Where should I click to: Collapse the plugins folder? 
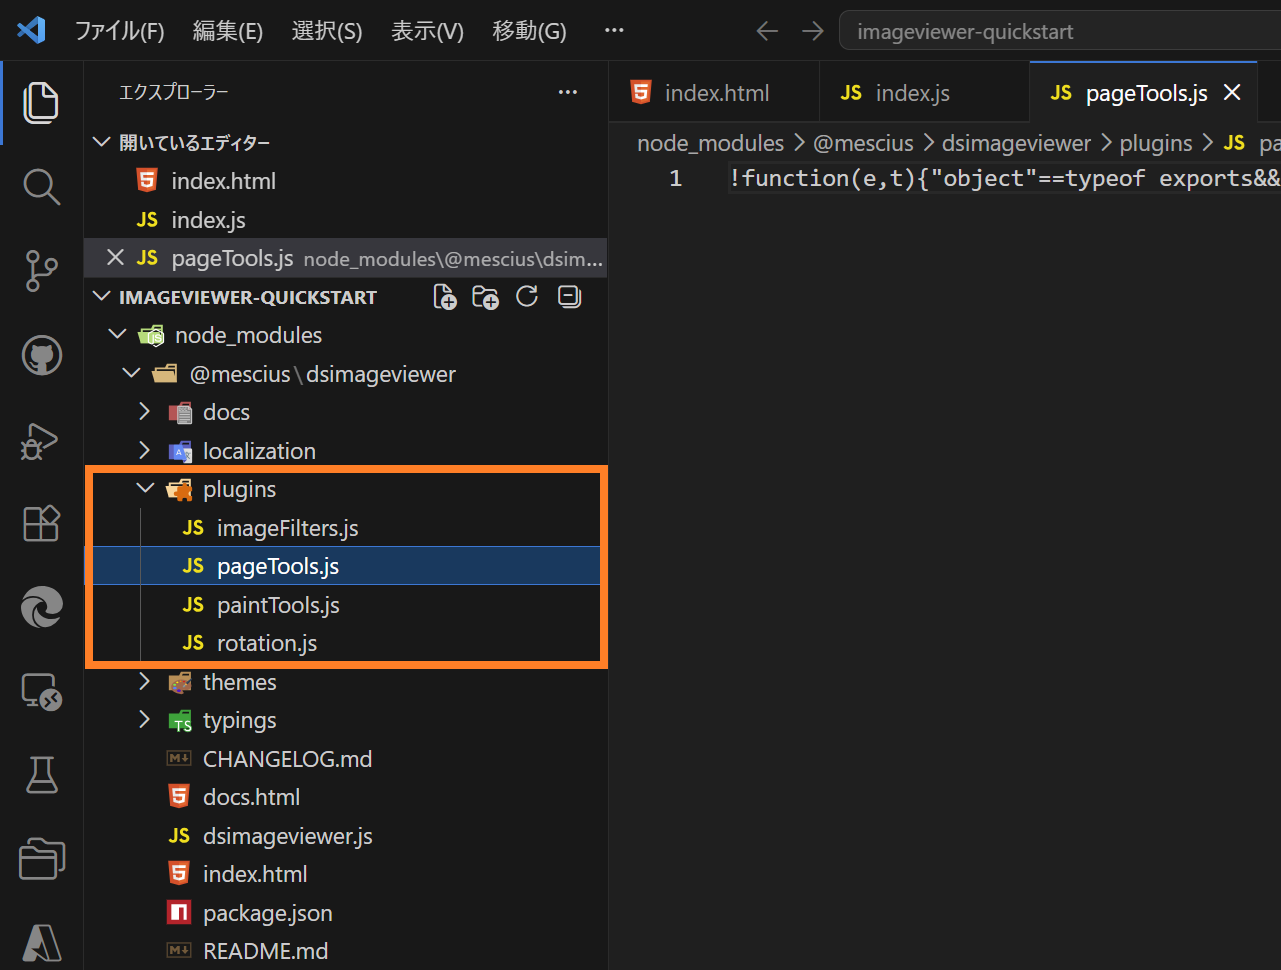coord(146,489)
